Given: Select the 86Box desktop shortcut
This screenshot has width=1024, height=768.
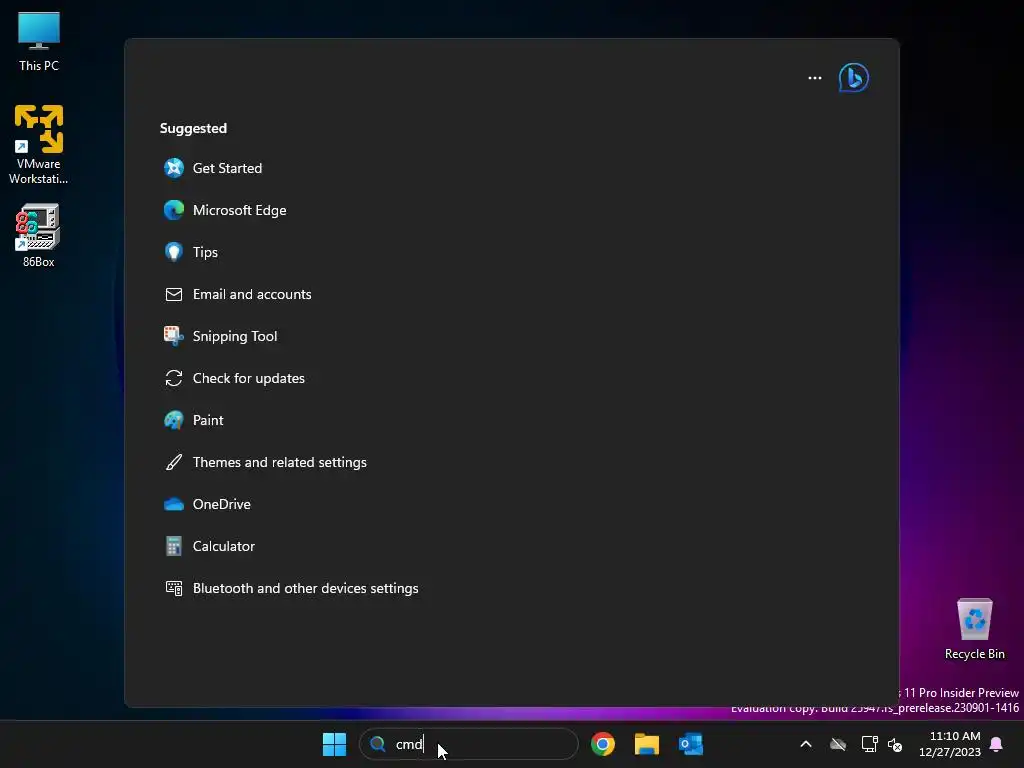Looking at the screenshot, I should click(39, 236).
